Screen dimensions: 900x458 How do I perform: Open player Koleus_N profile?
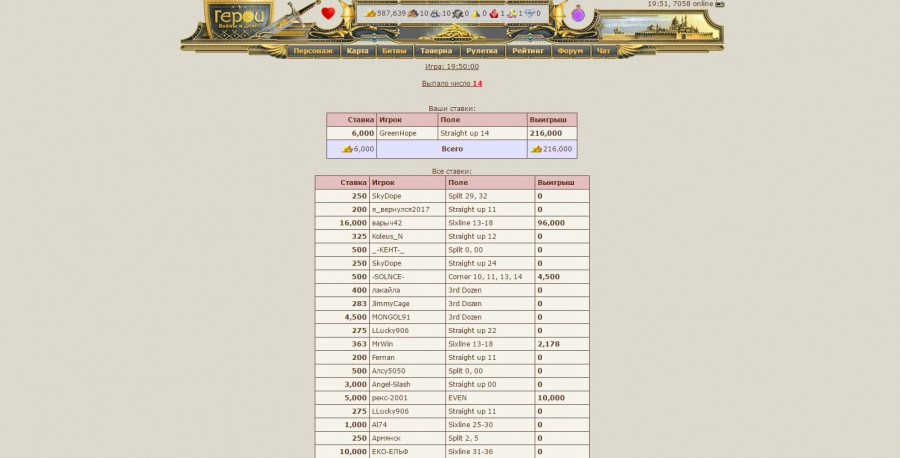click(387, 236)
